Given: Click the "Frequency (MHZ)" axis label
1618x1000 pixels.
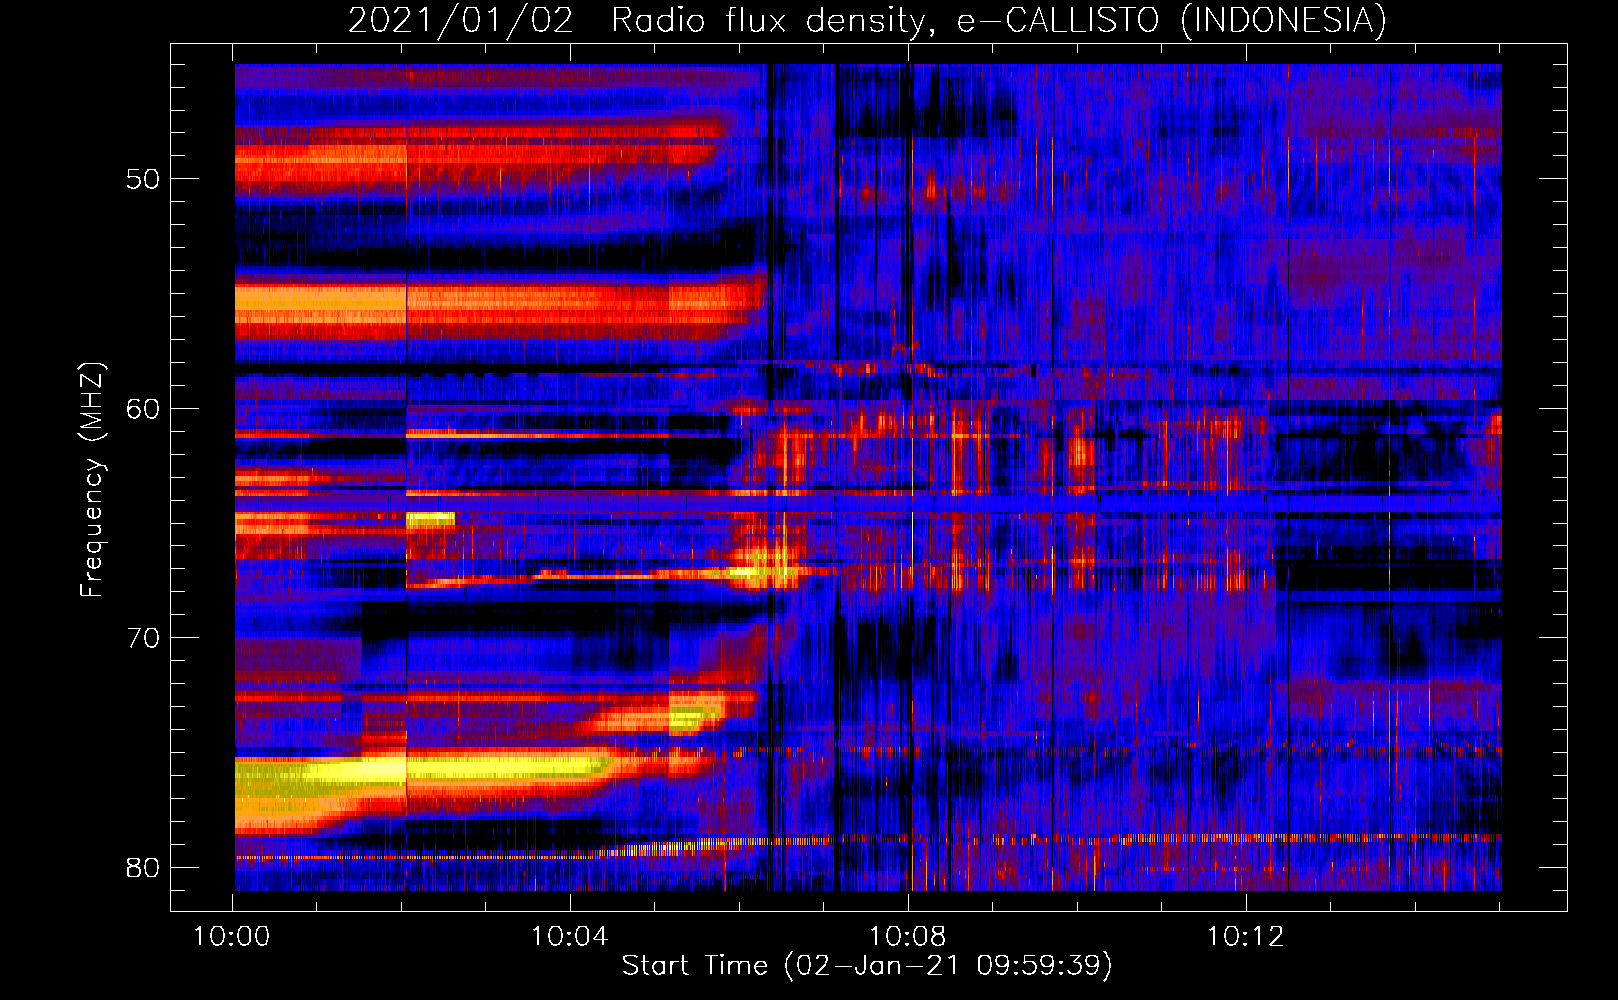Looking at the screenshot, I should pos(92,480).
